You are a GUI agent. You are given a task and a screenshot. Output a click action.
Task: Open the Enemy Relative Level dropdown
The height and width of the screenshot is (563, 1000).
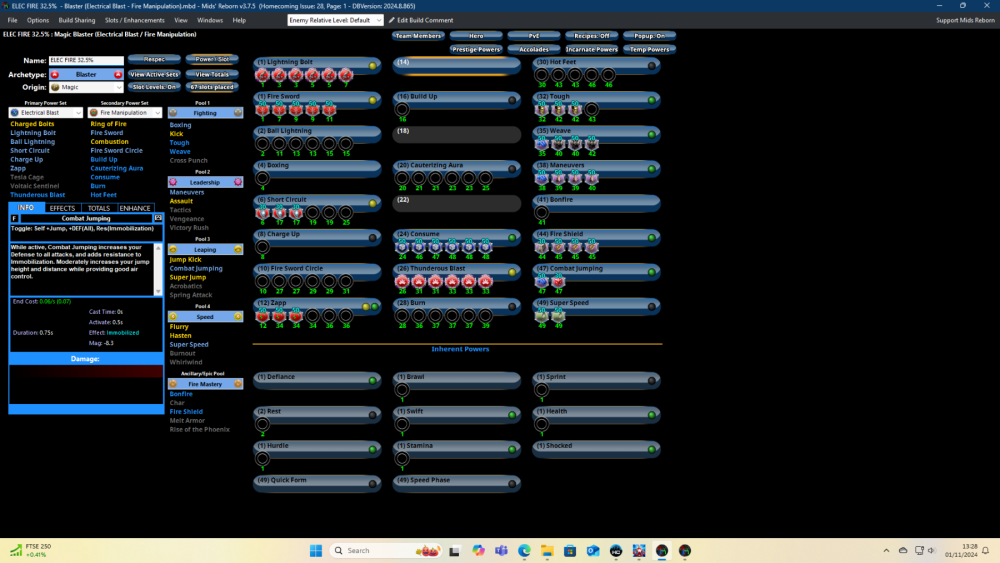[x=335, y=20]
